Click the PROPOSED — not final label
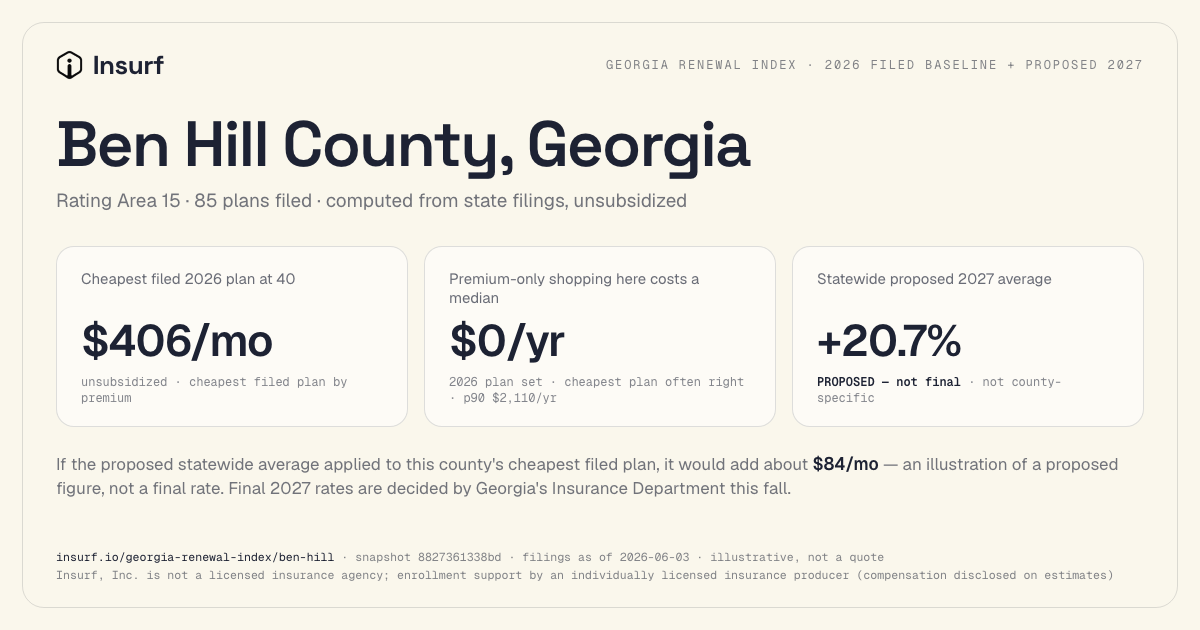Screen dimensions: 1200x630 pos(889,382)
